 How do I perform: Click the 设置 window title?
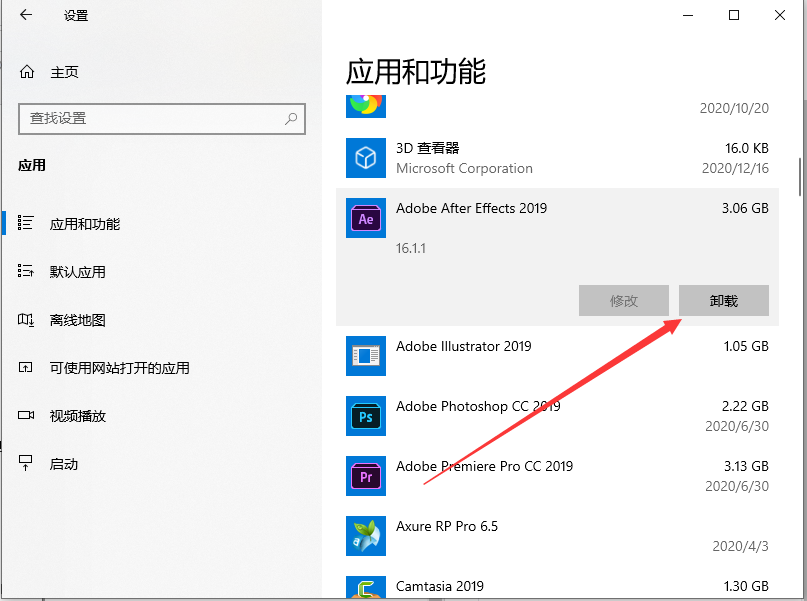(76, 15)
